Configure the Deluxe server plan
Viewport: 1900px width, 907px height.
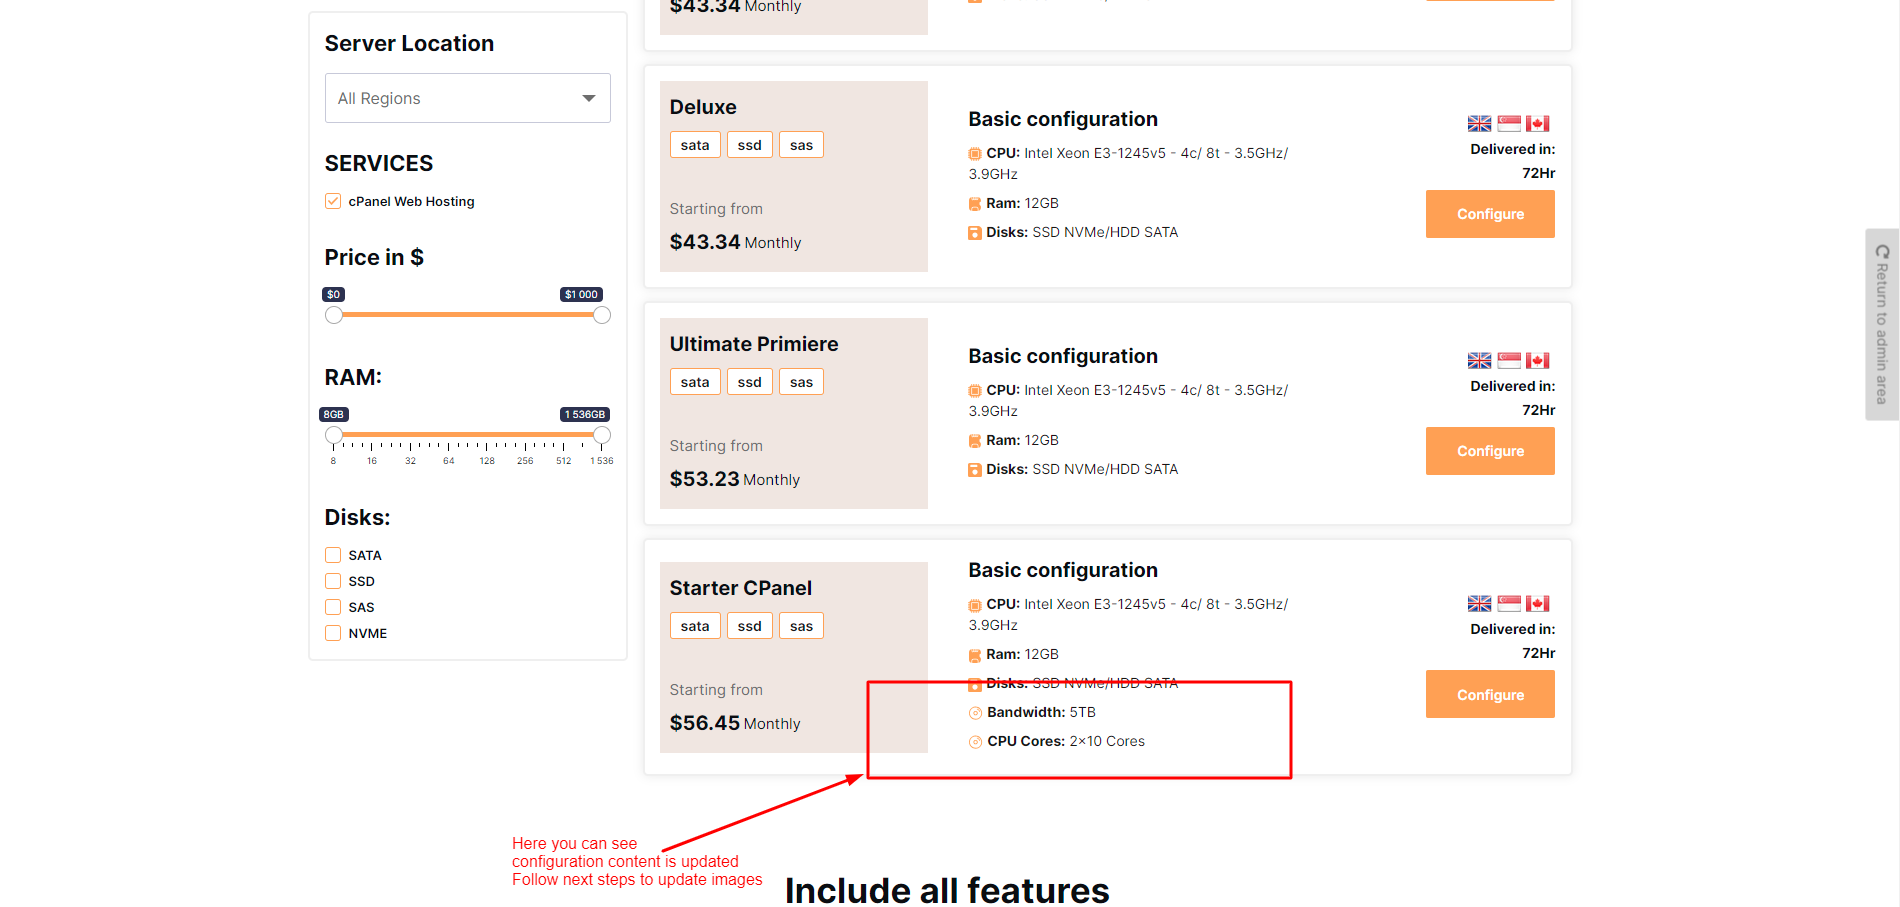click(x=1489, y=214)
